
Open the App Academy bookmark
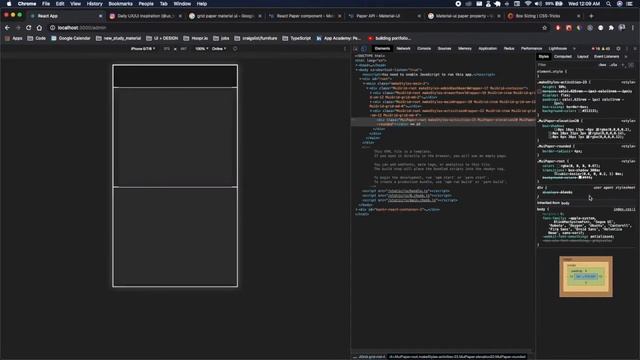point(338,38)
